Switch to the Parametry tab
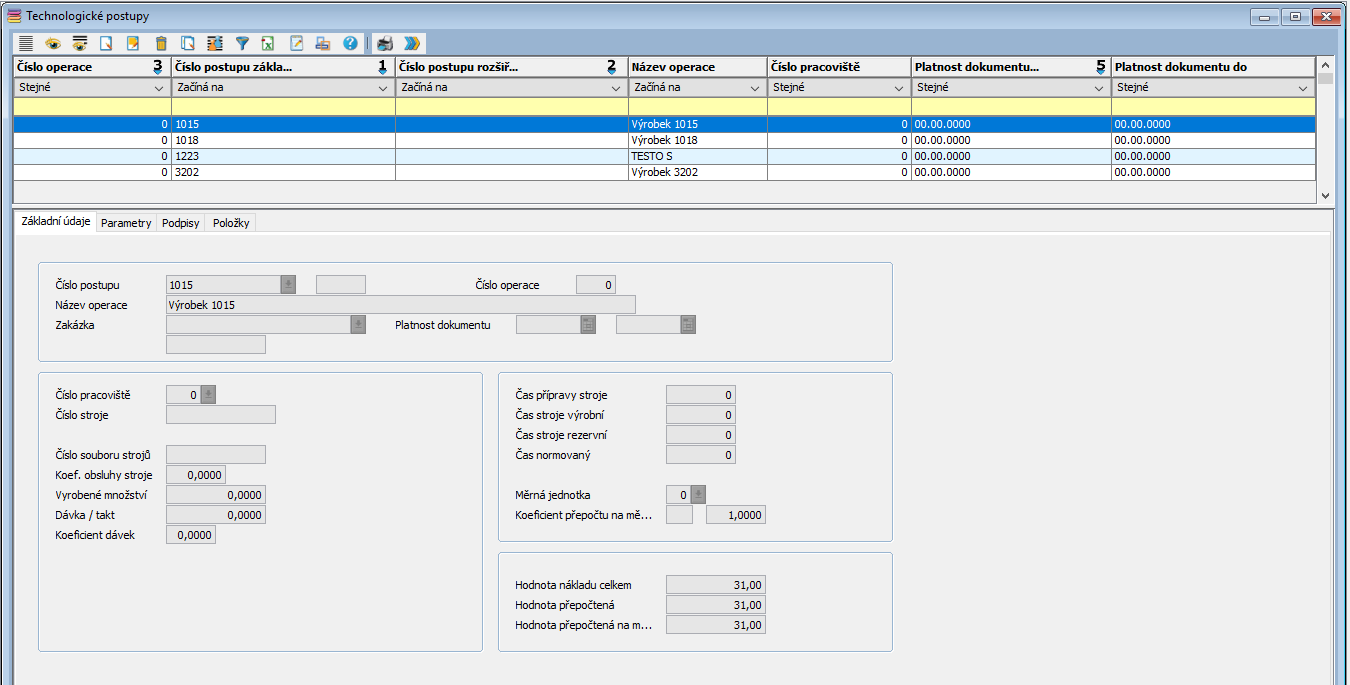The height and width of the screenshot is (685, 1350). coord(126,223)
